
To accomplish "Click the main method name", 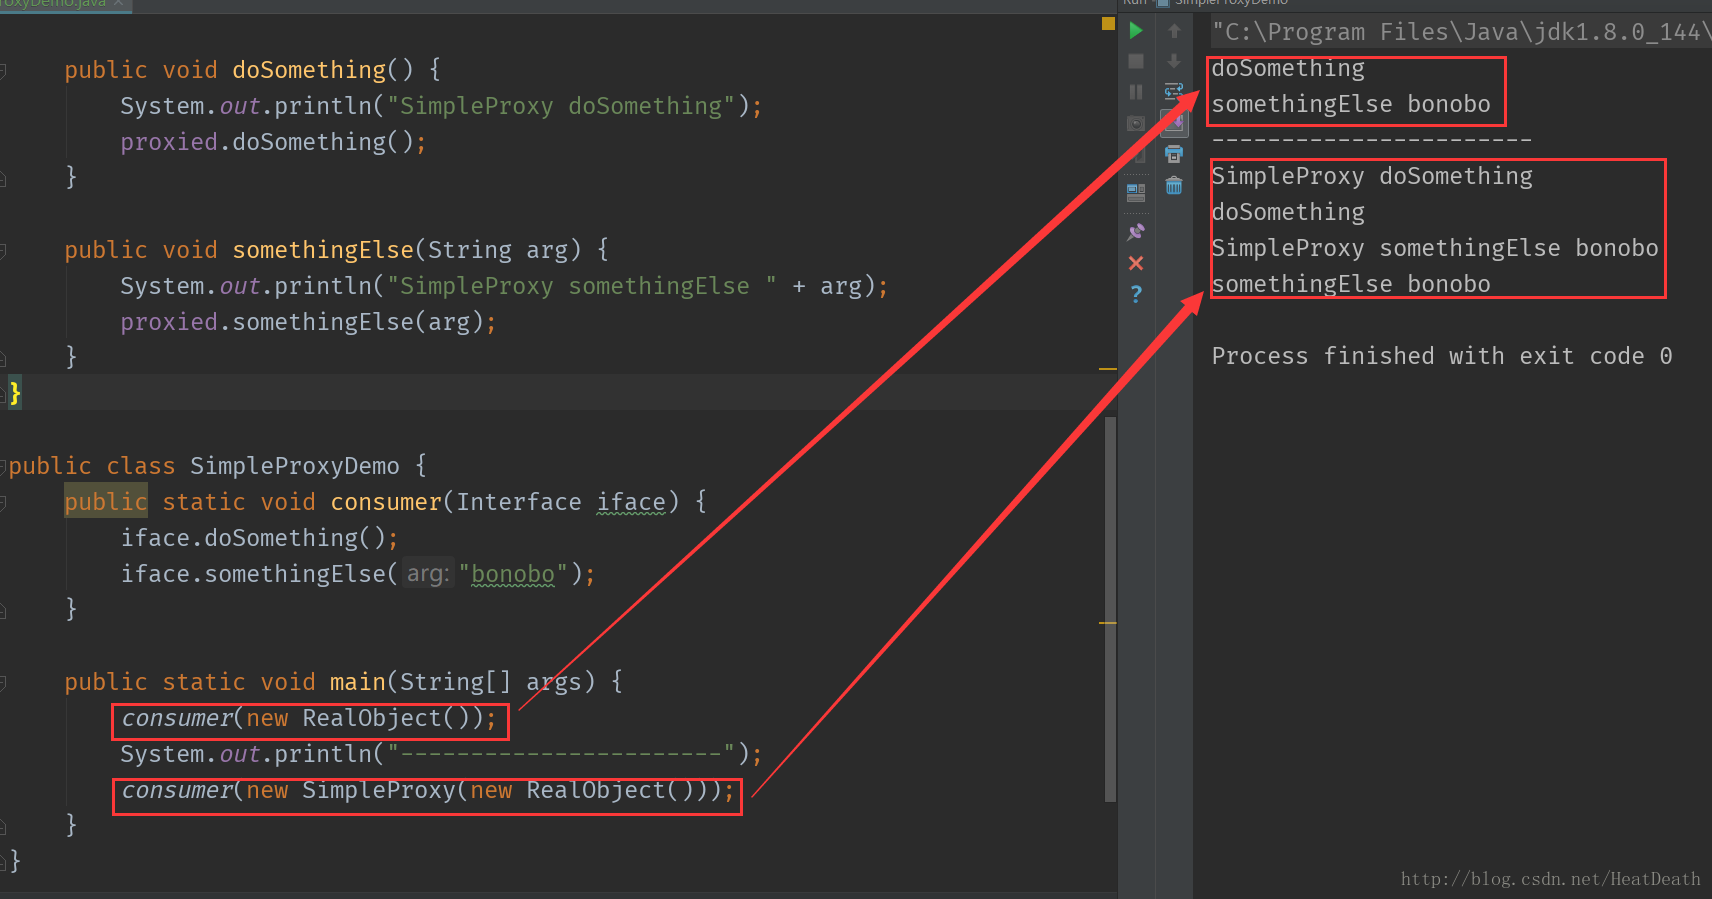I will [358, 682].
